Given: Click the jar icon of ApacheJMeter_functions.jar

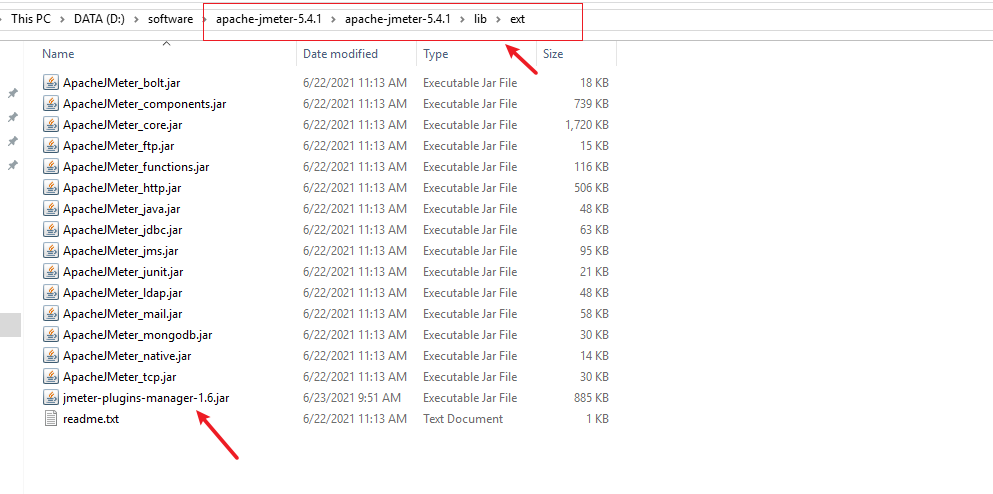Looking at the screenshot, I should click(x=51, y=167).
